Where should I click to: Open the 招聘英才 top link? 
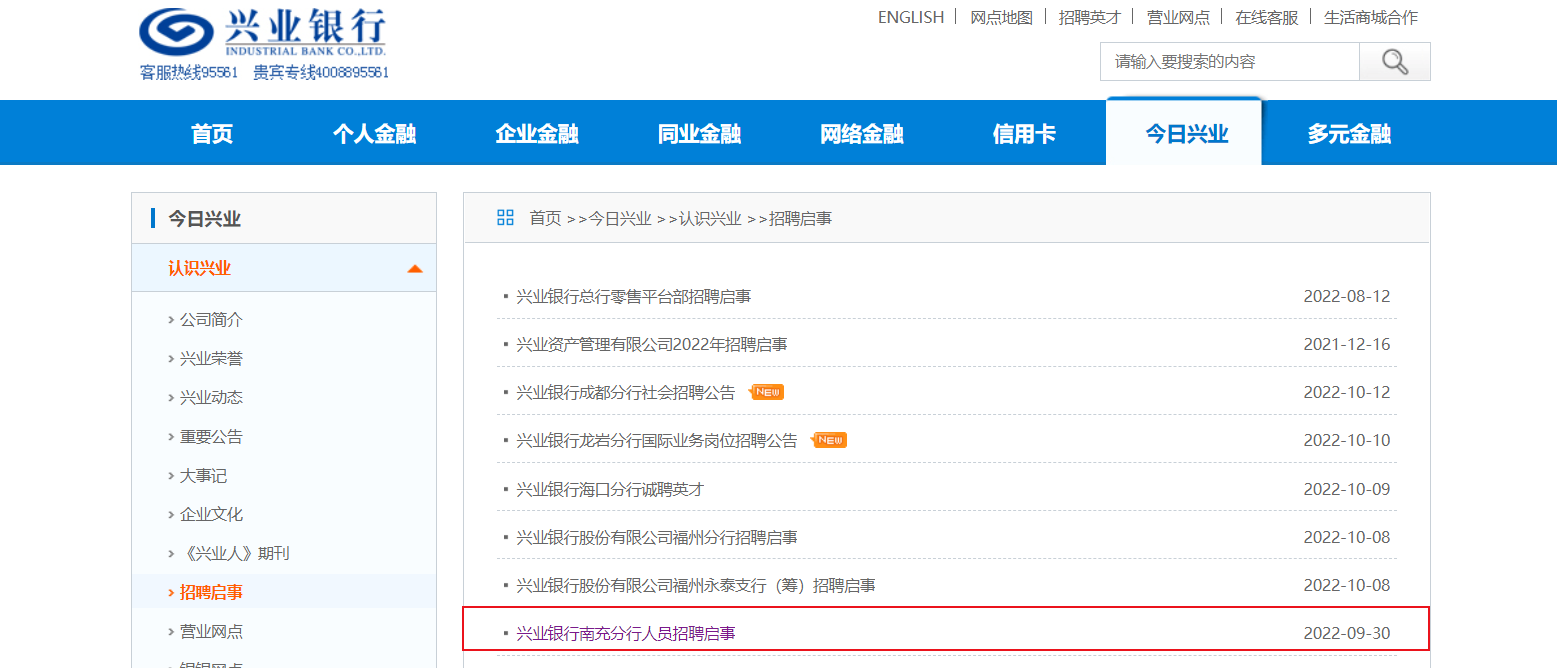tap(1089, 17)
